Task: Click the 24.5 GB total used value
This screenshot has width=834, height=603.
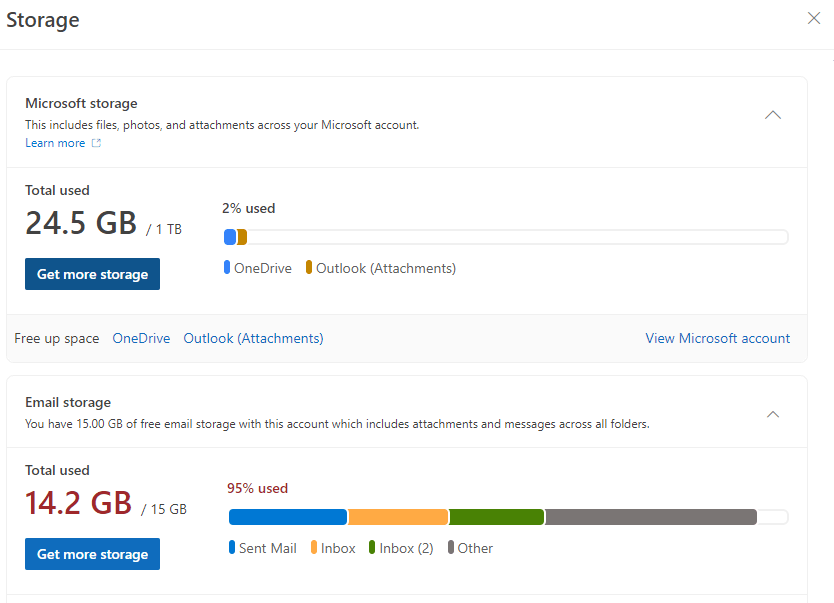Action: (x=81, y=223)
